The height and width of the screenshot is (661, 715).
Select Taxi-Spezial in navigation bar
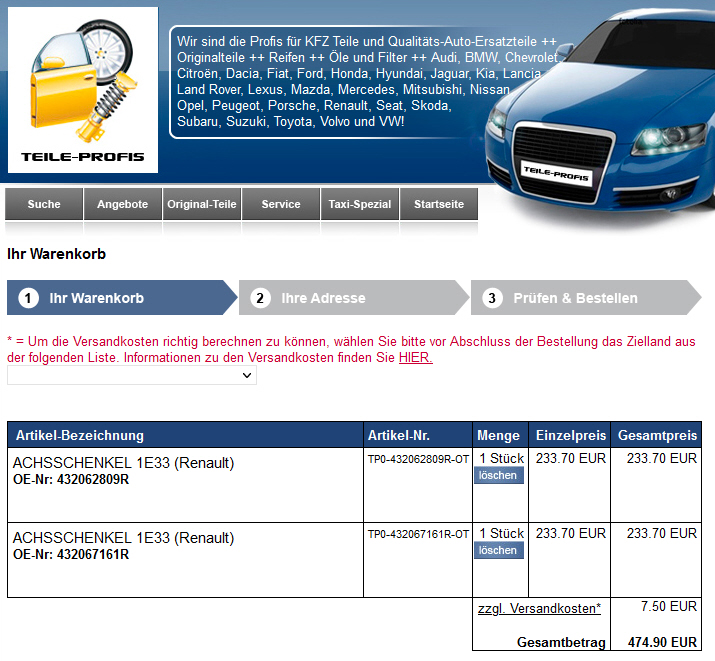click(360, 204)
